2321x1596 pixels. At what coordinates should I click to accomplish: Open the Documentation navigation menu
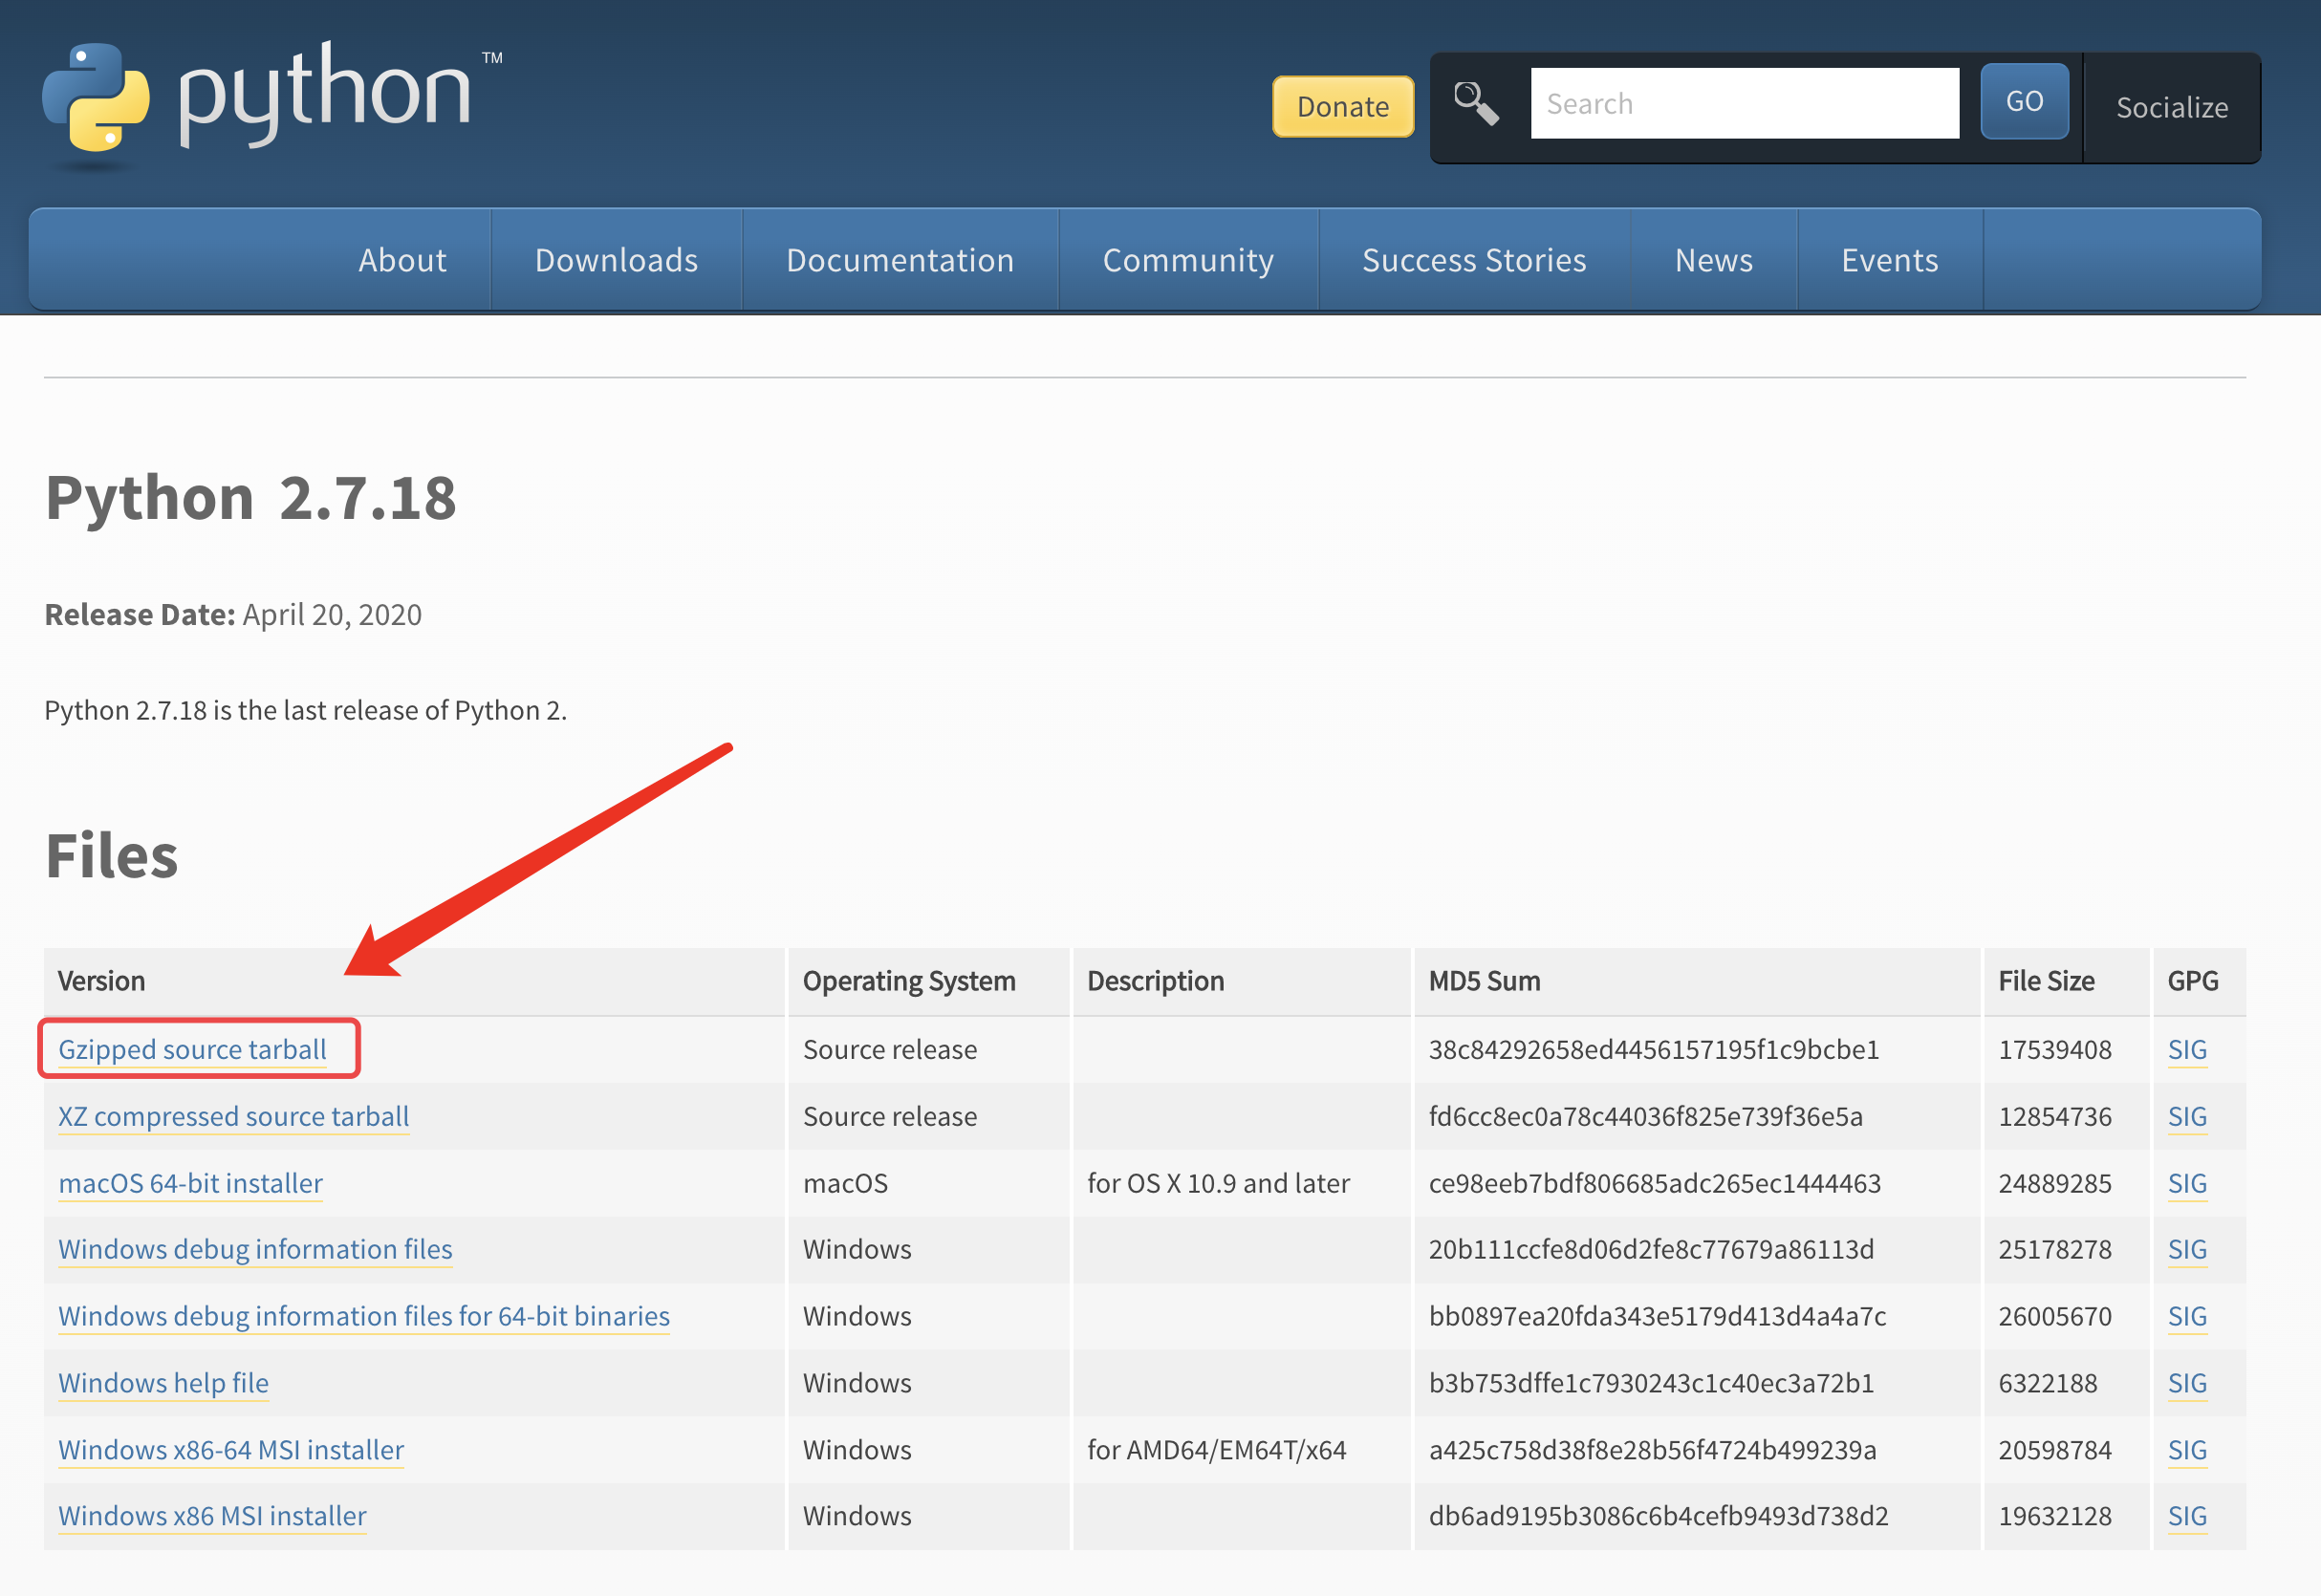pyautogui.click(x=900, y=260)
